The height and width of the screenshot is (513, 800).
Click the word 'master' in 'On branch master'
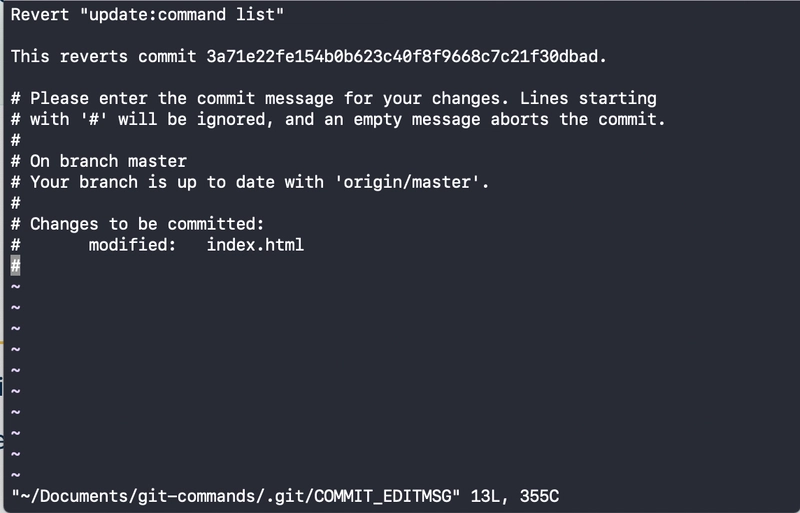(x=157, y=161)
